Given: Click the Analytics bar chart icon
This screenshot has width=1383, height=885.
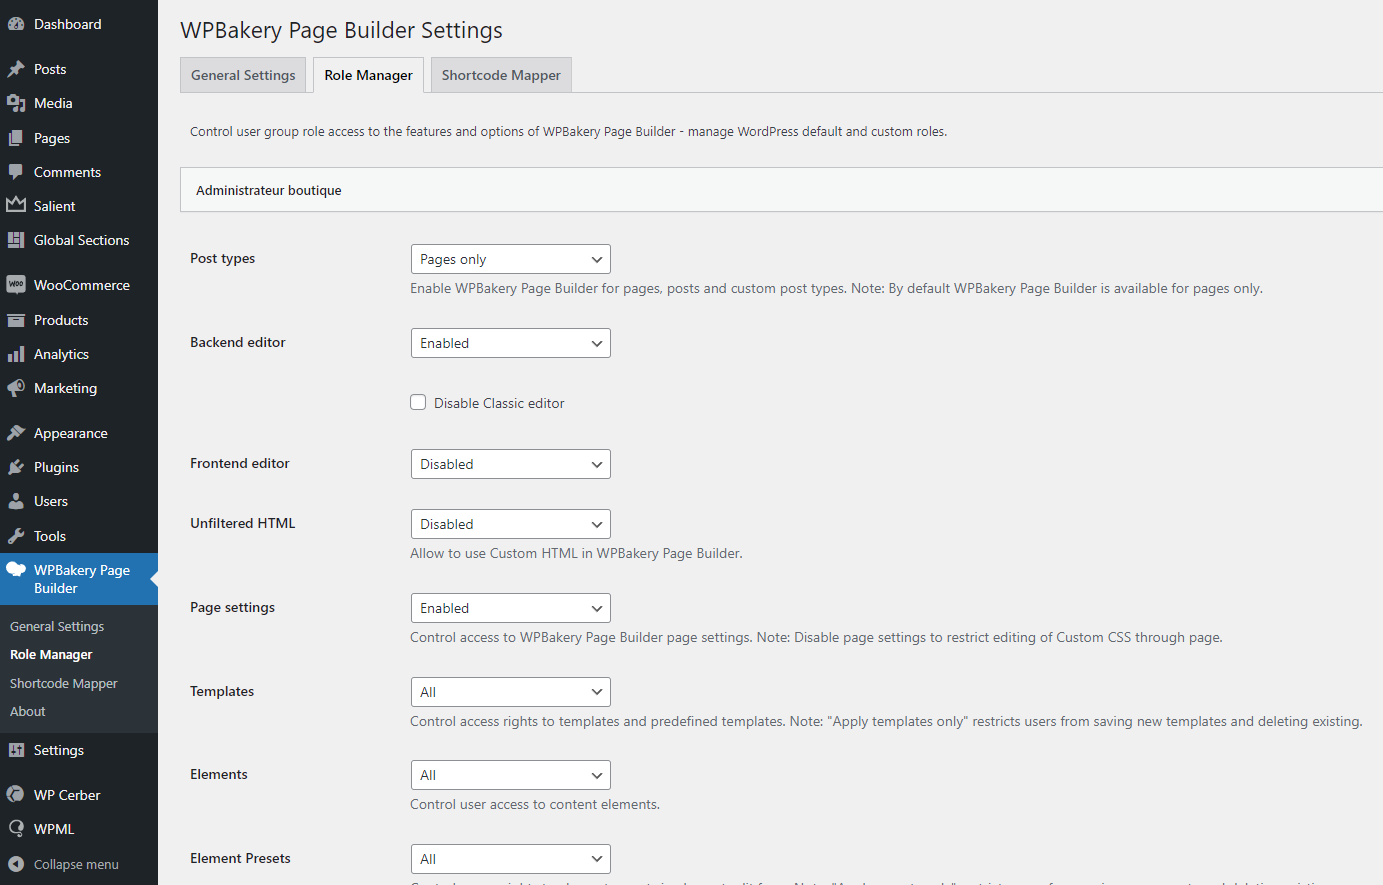Looking at the screenshot, I should [x=16, y=354].
